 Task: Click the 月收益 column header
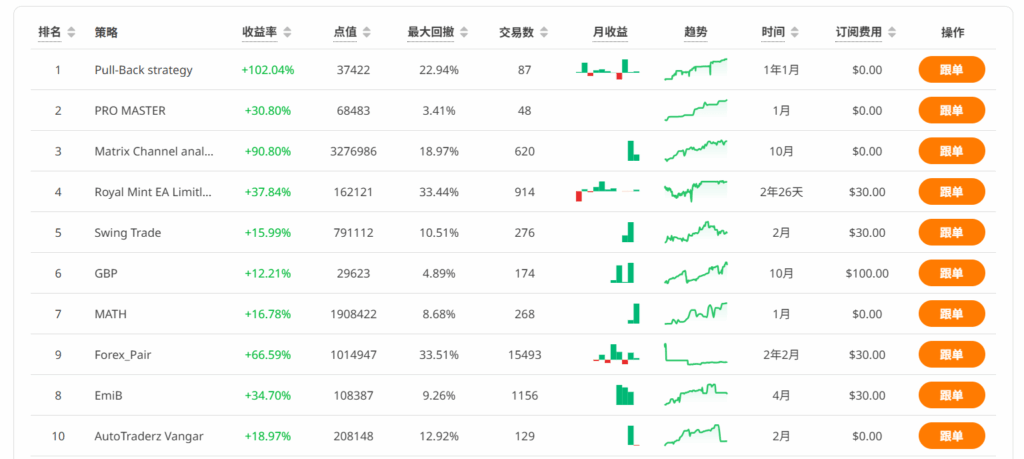tap(610, 32)
